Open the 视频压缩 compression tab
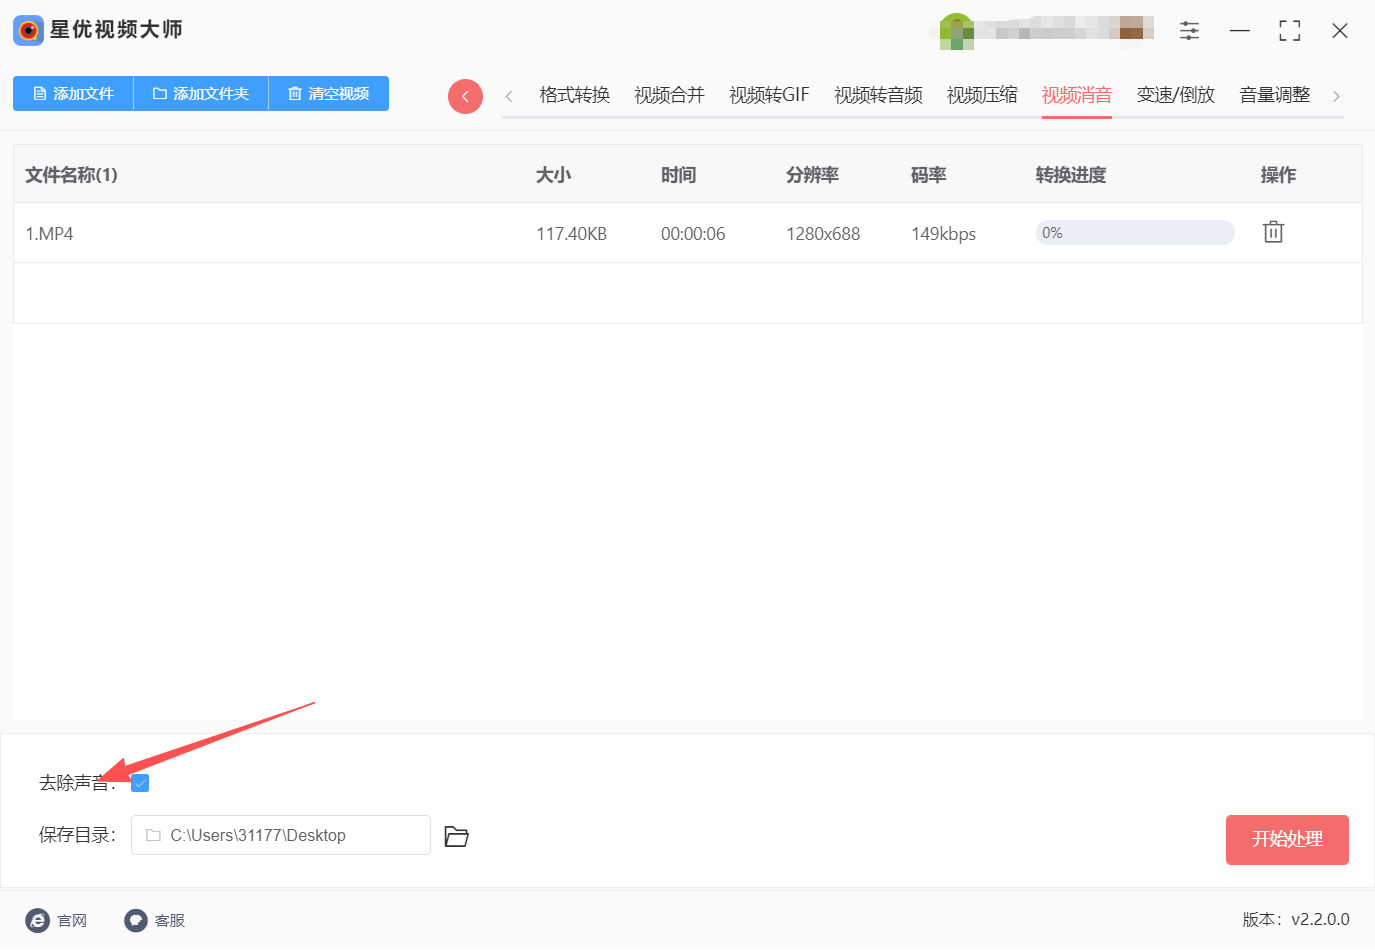This screenshot has width=1375, height=950. (x=981, y=94)
